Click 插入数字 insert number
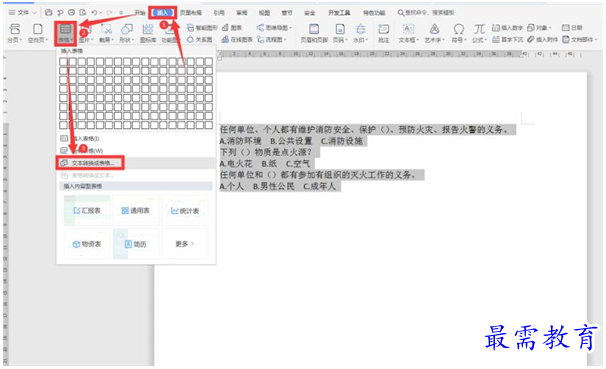This screenshot has height=369, width=606. [507, 28]
